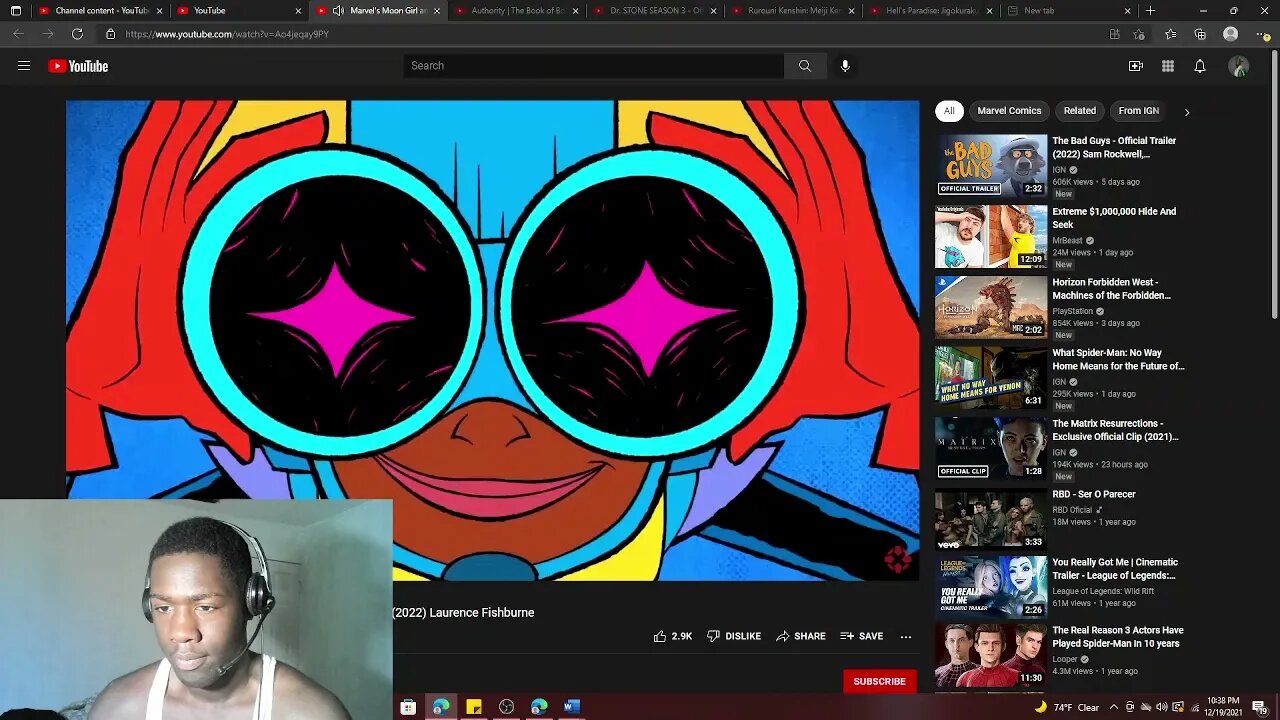This screenshot has width=1280, height=720.
Task: Switch to Hell's Paradise tab
Action: point(930,11)
